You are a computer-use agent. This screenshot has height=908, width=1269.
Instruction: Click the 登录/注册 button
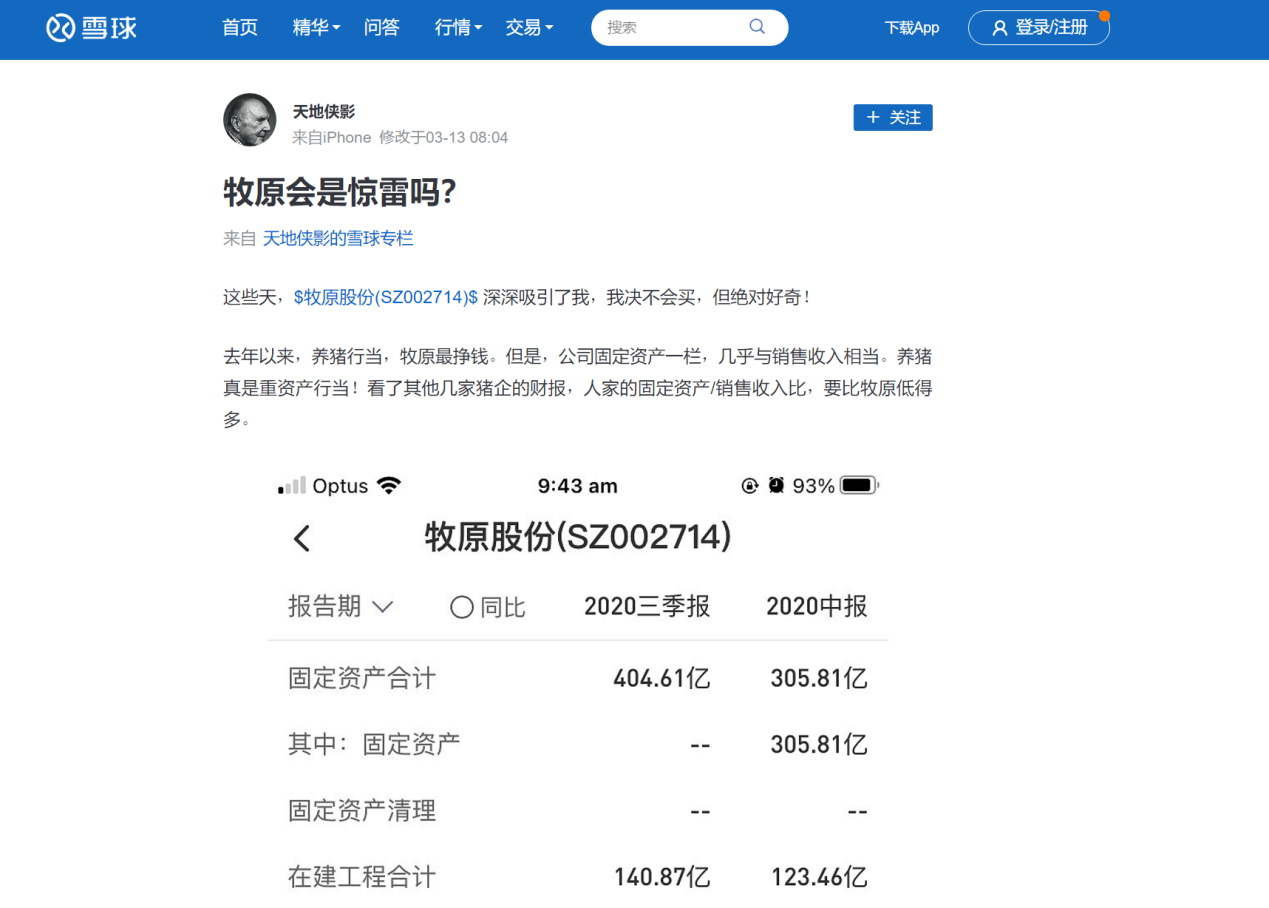pos(1039,28)
